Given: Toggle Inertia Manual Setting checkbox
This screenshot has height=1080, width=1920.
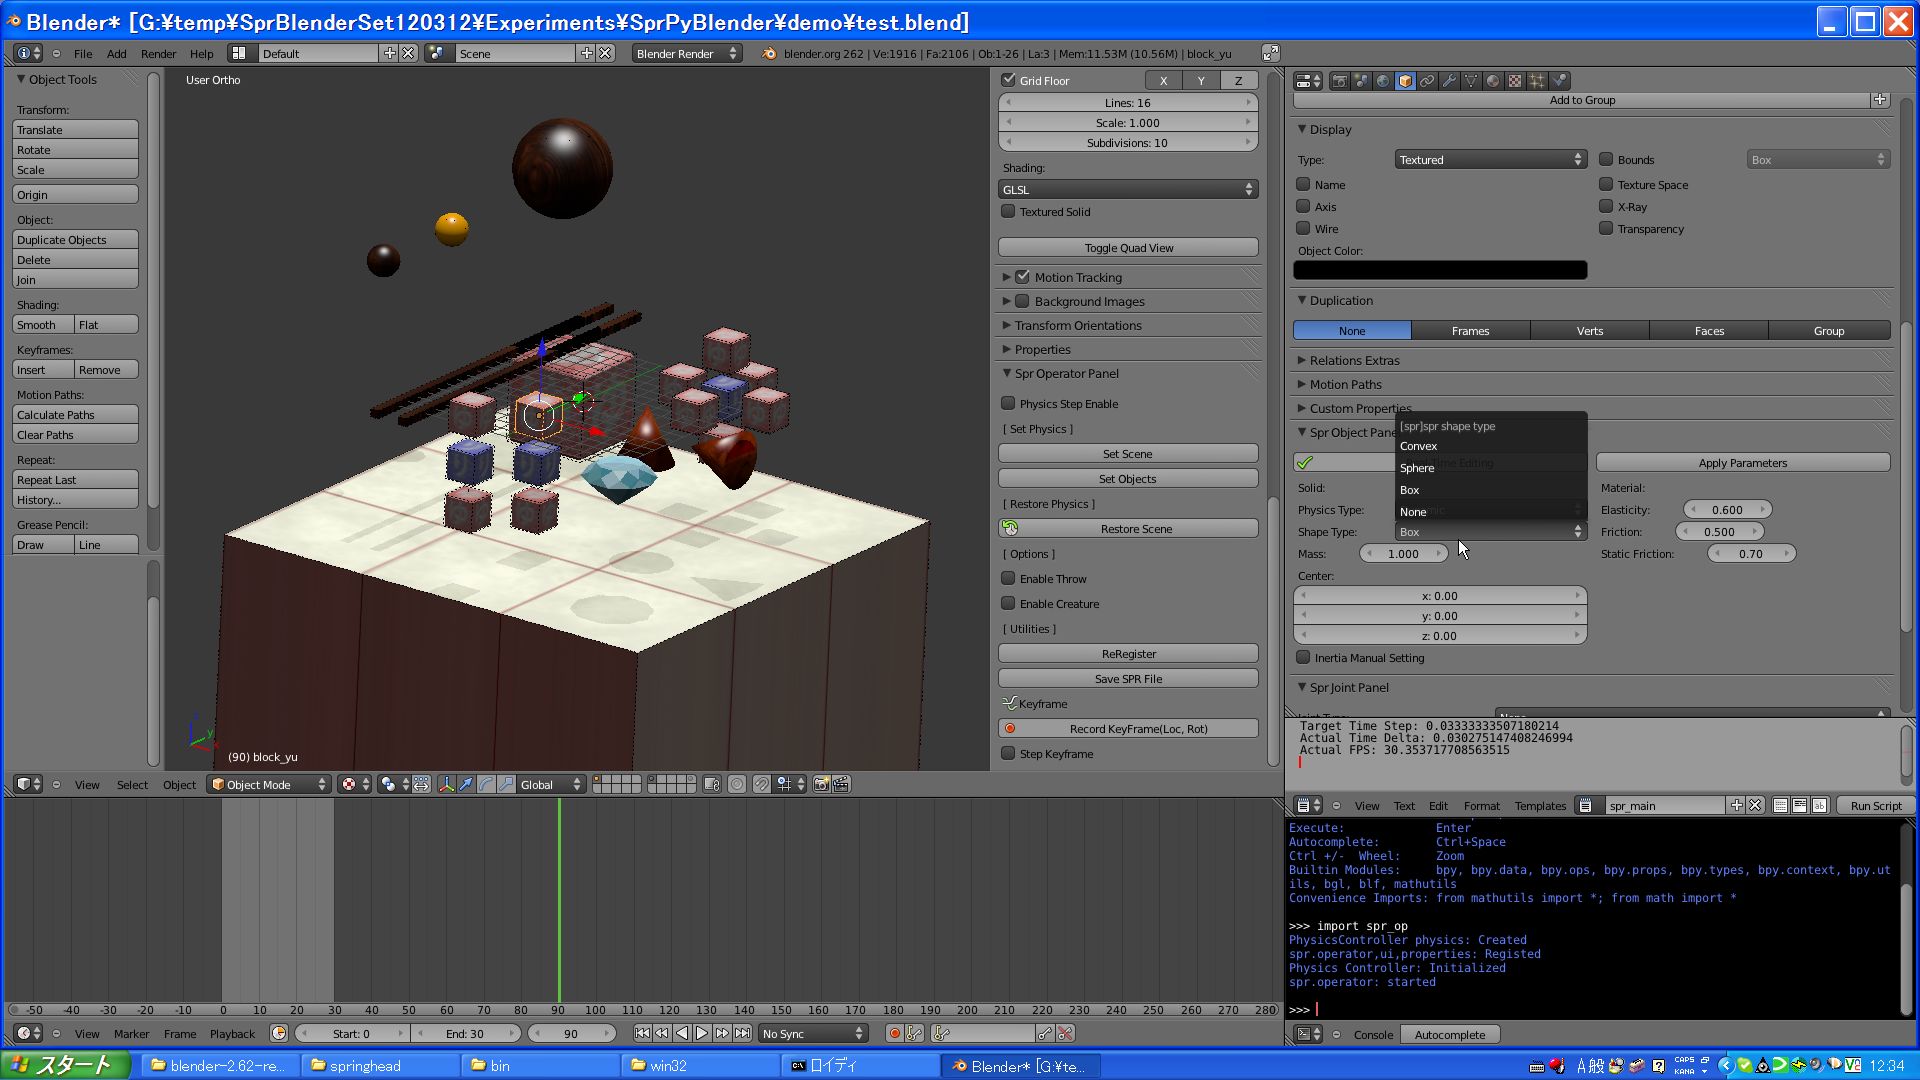Looking at the screenshot, I should [1303, 657].
